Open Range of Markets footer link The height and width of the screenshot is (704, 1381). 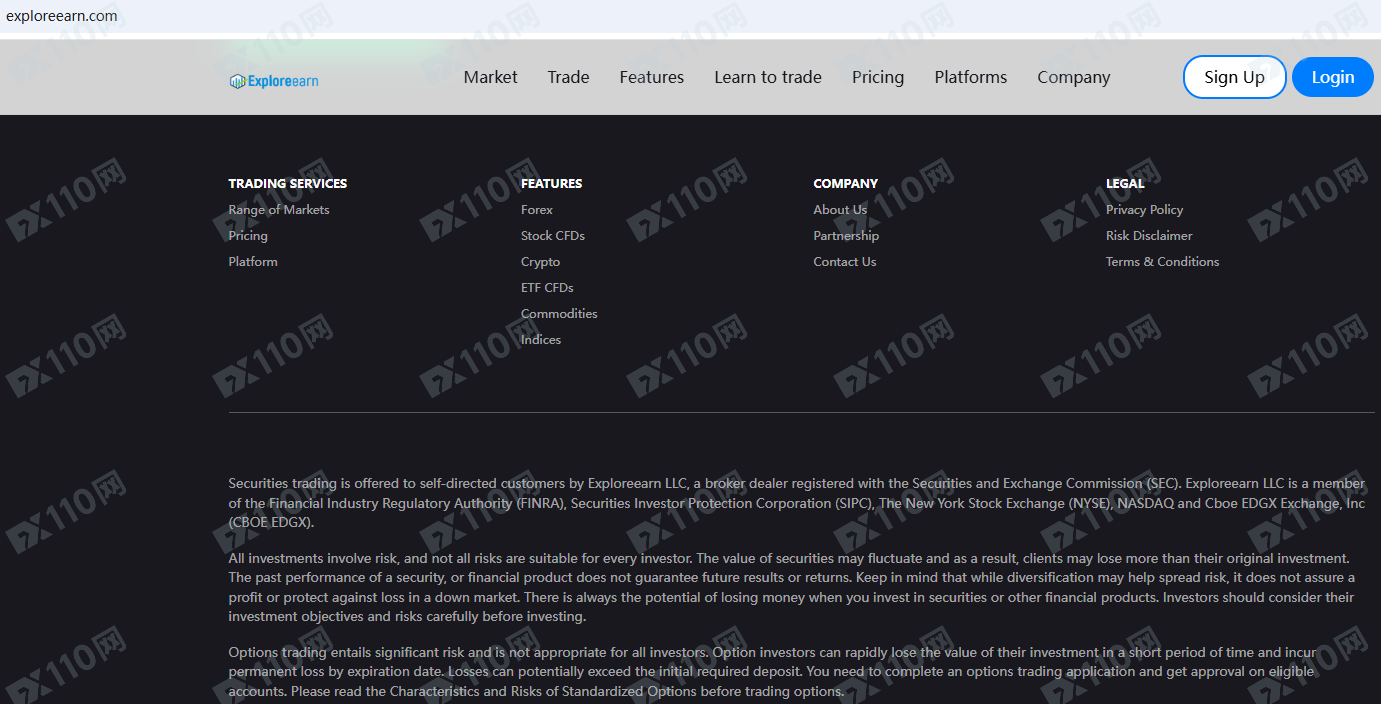click(x=279, y=210)
